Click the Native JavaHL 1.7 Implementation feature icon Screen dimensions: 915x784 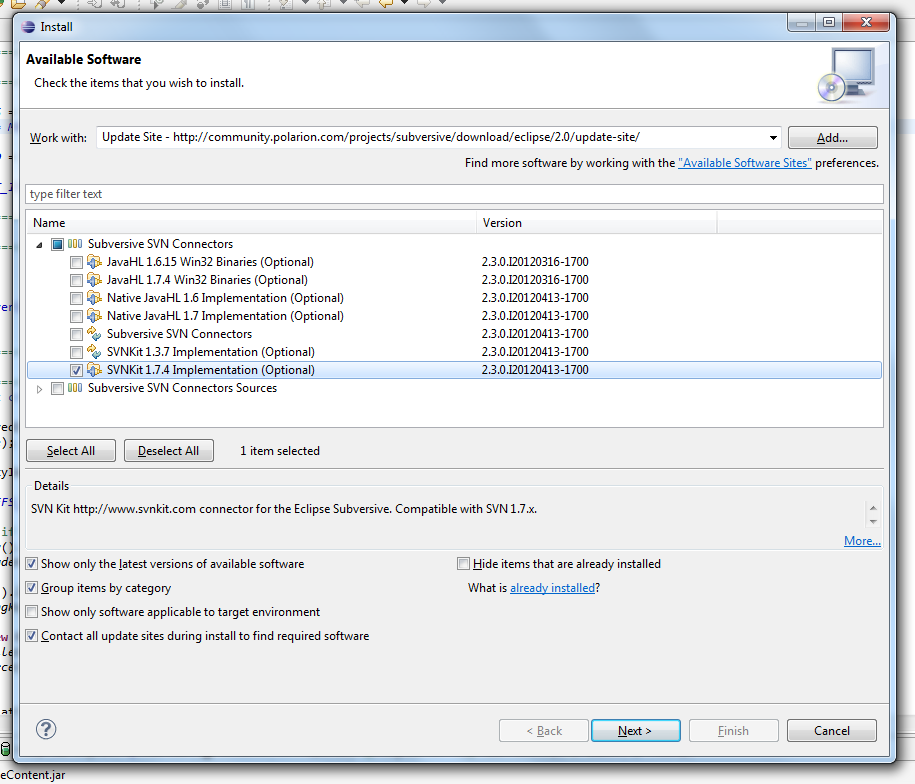(94, 316)
